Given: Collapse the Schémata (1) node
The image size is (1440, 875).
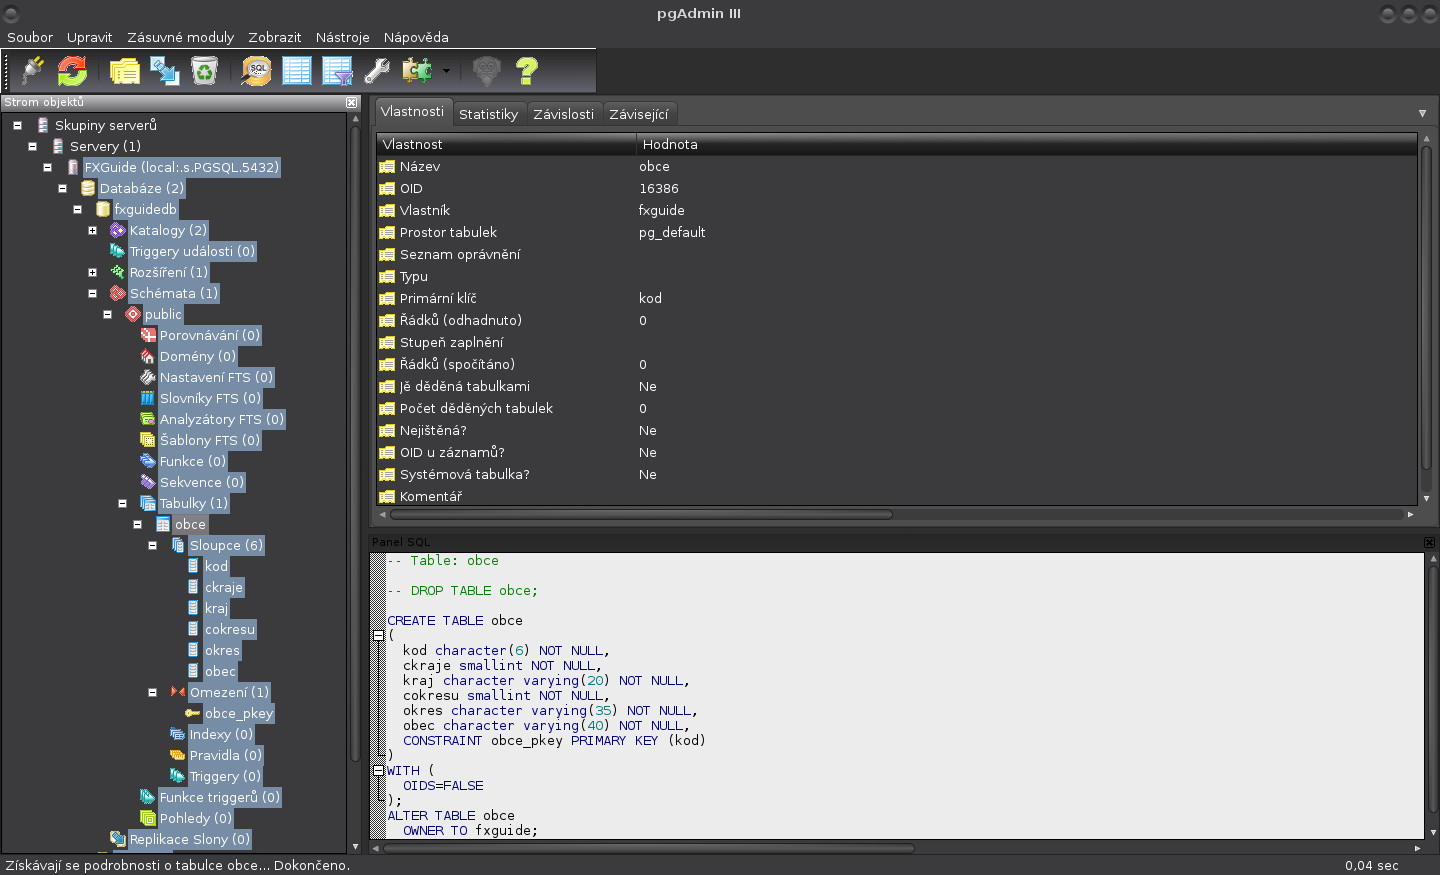Looking at the screenshot, I should click(x=92, y=293).
